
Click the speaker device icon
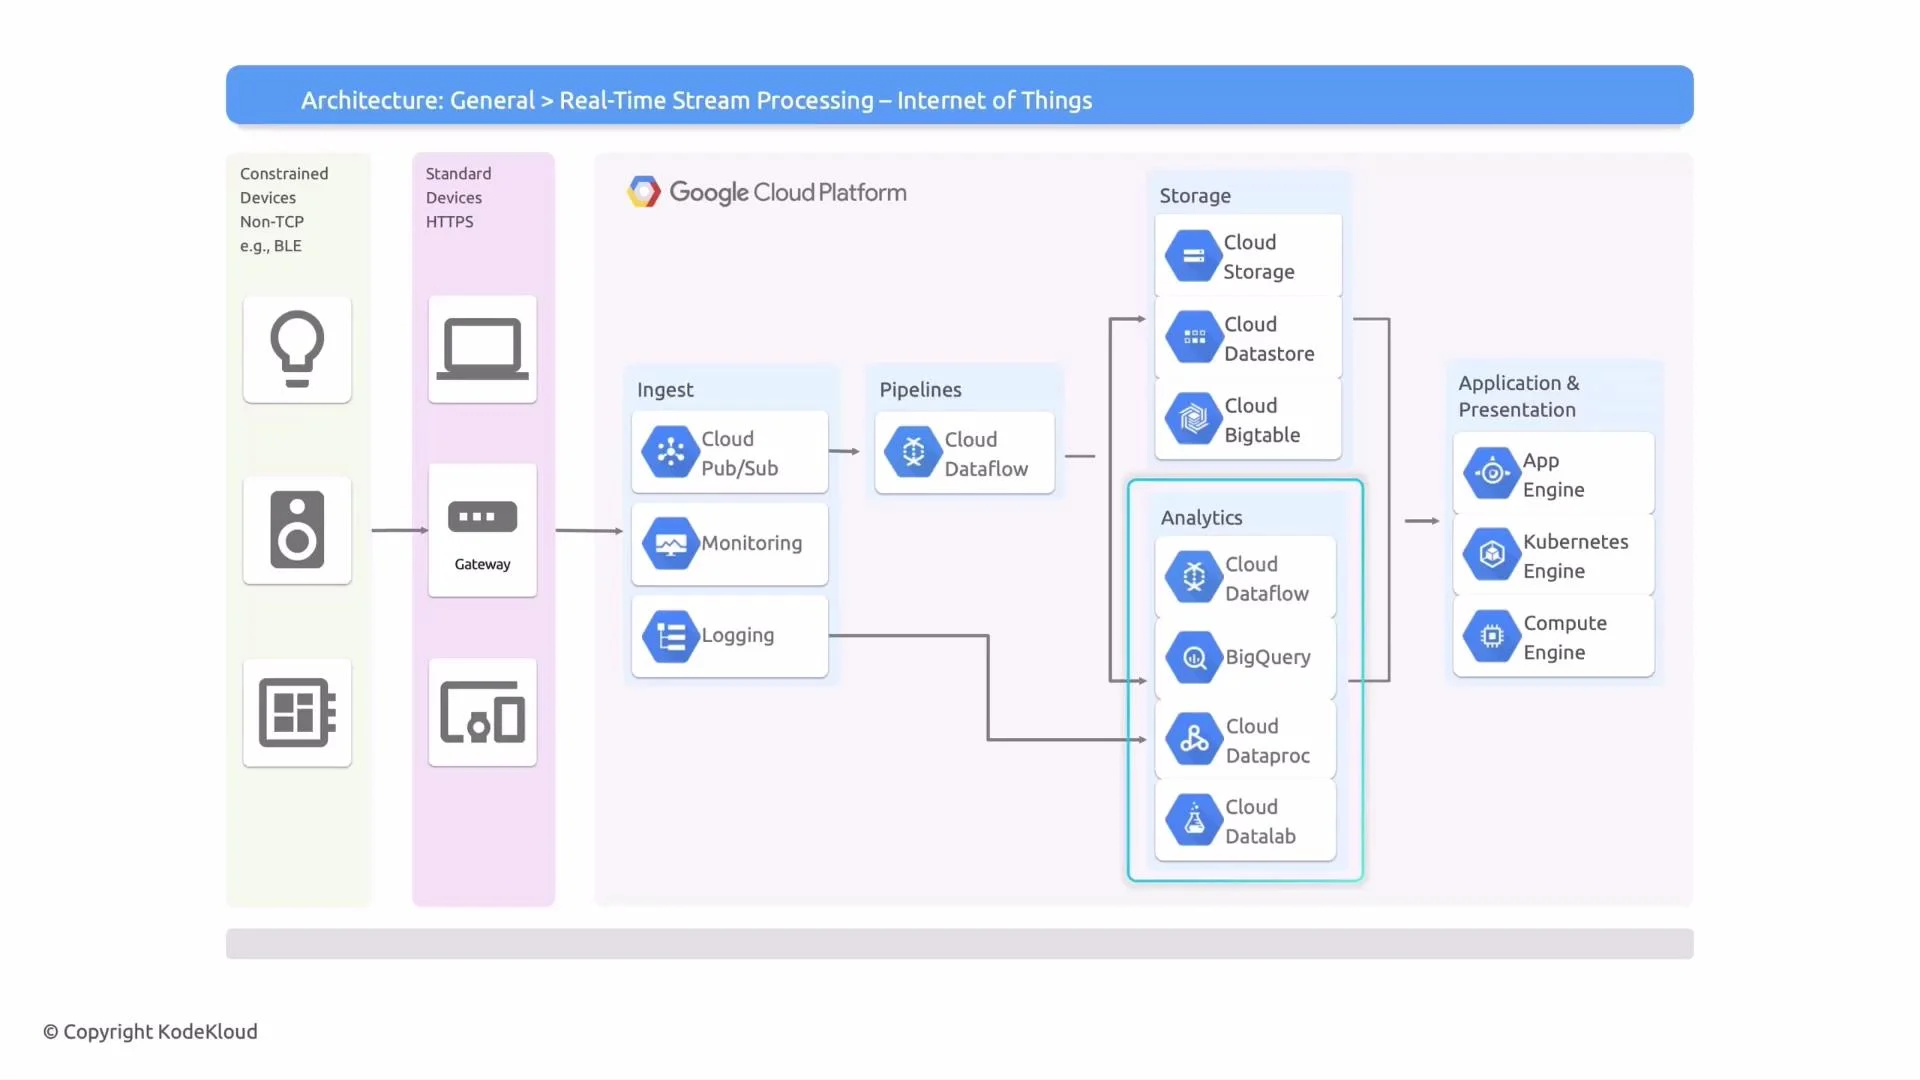click(297, 530)
